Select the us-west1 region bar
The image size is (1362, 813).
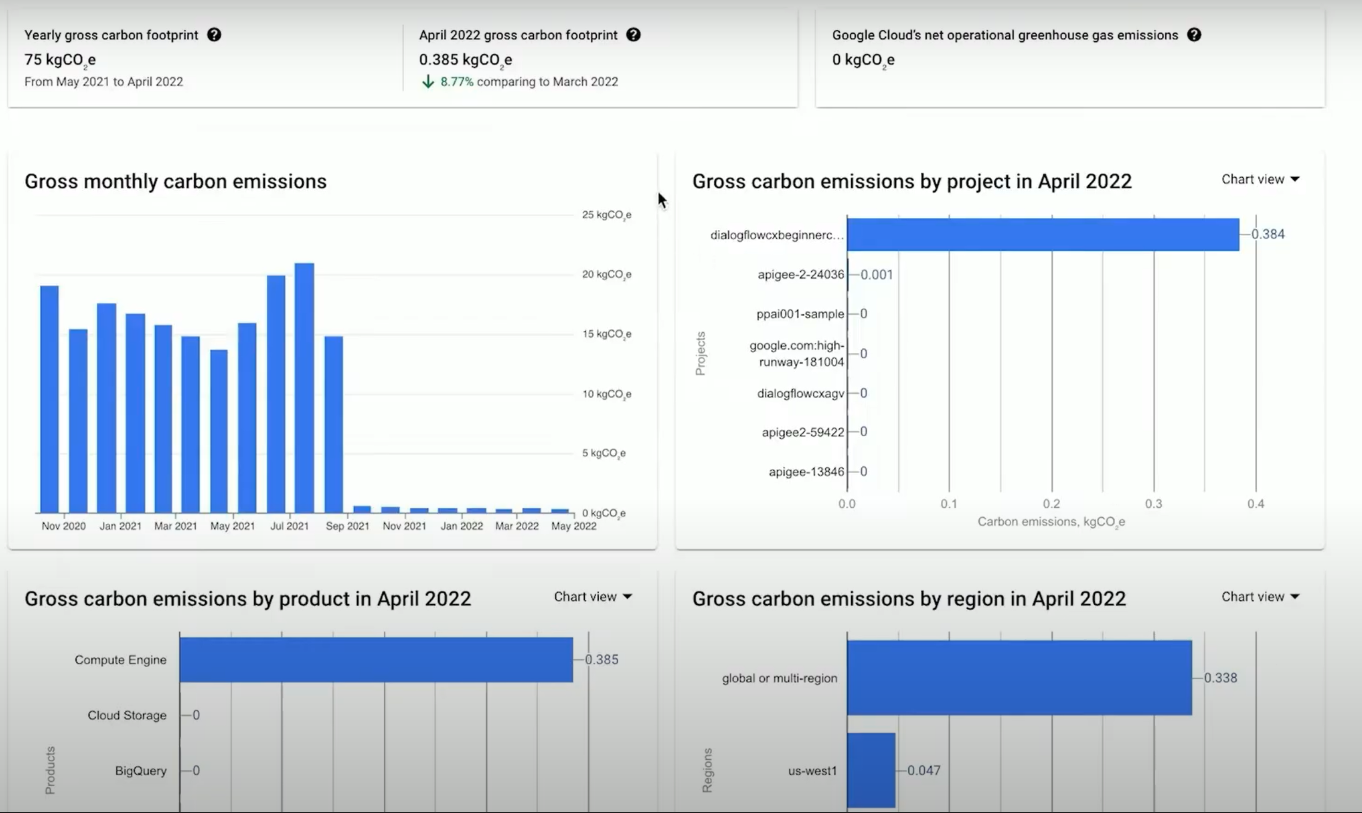click(x=871, y=770)
